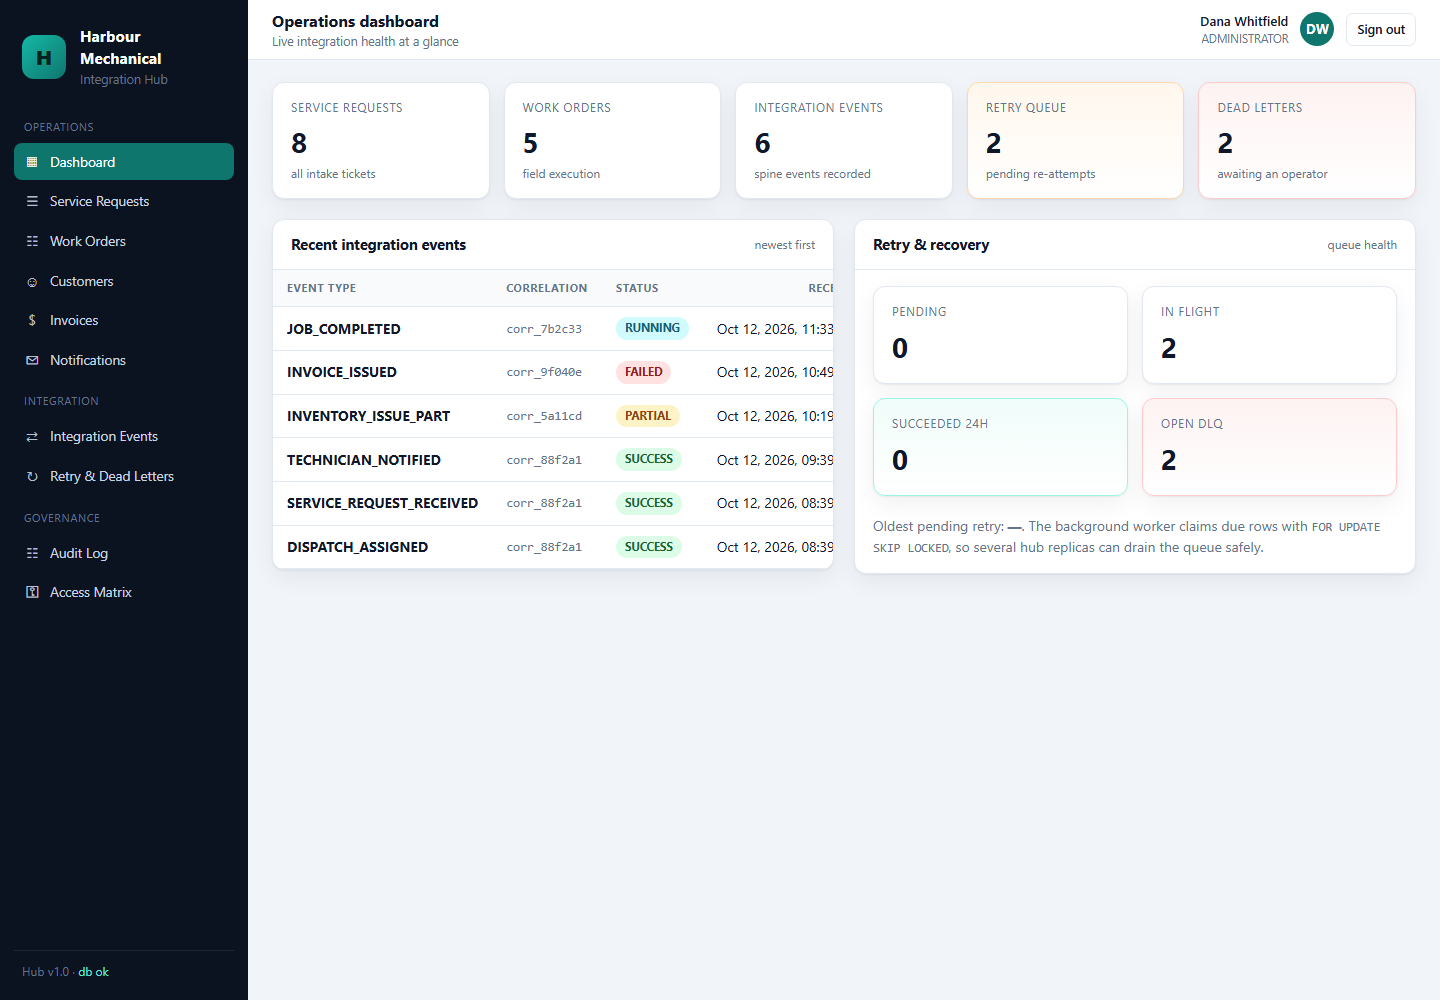The height and width of the screenshot is (1000, 1440).
Task: Select the SERVICE_REQUEST_RECEIVED event
Action: 553,503
